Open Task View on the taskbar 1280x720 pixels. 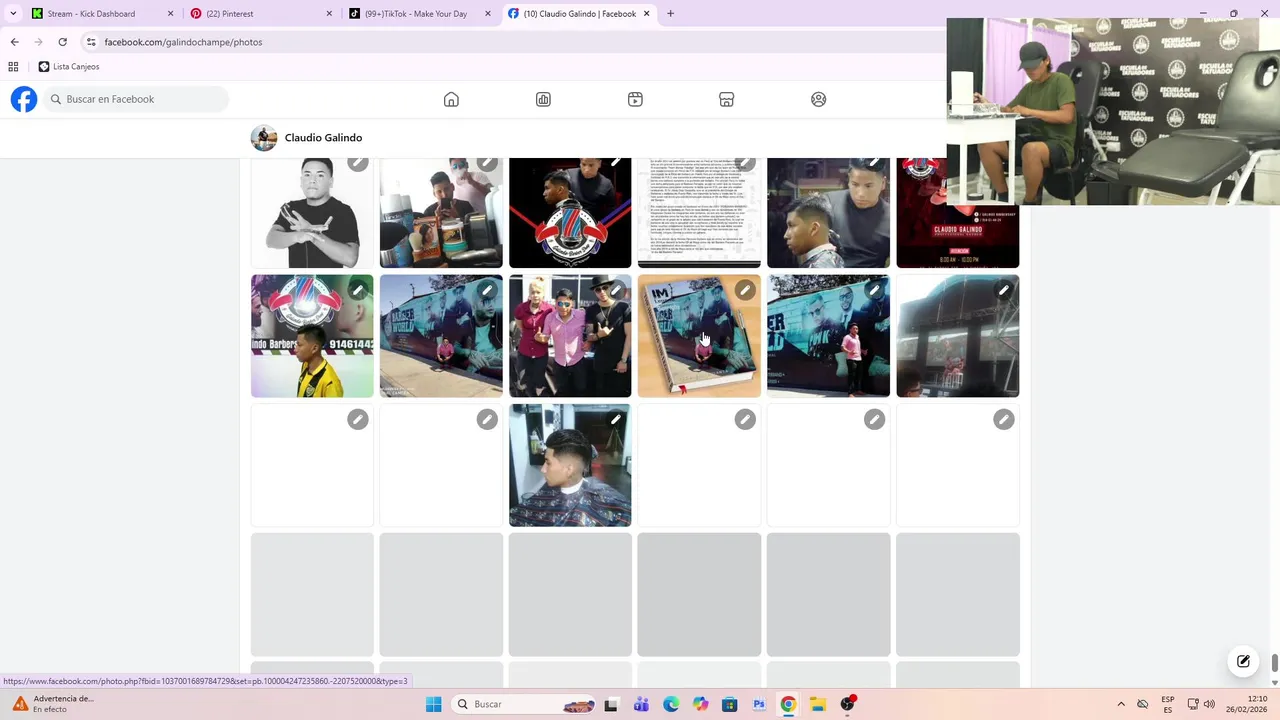(611, 704)
